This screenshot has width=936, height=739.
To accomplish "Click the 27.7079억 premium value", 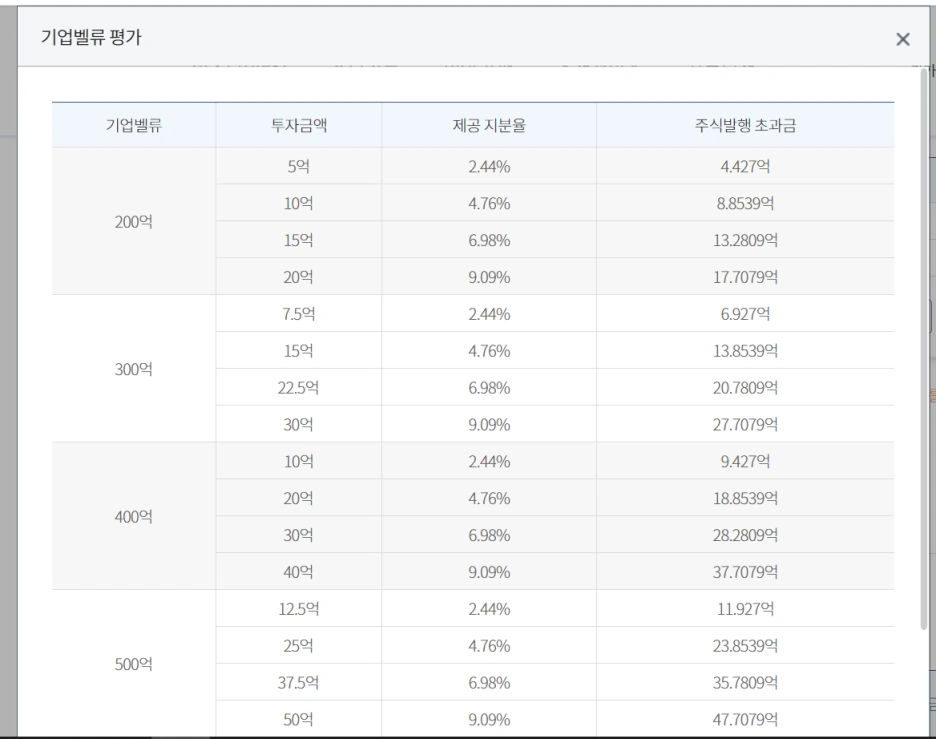I will coord(745,424).
